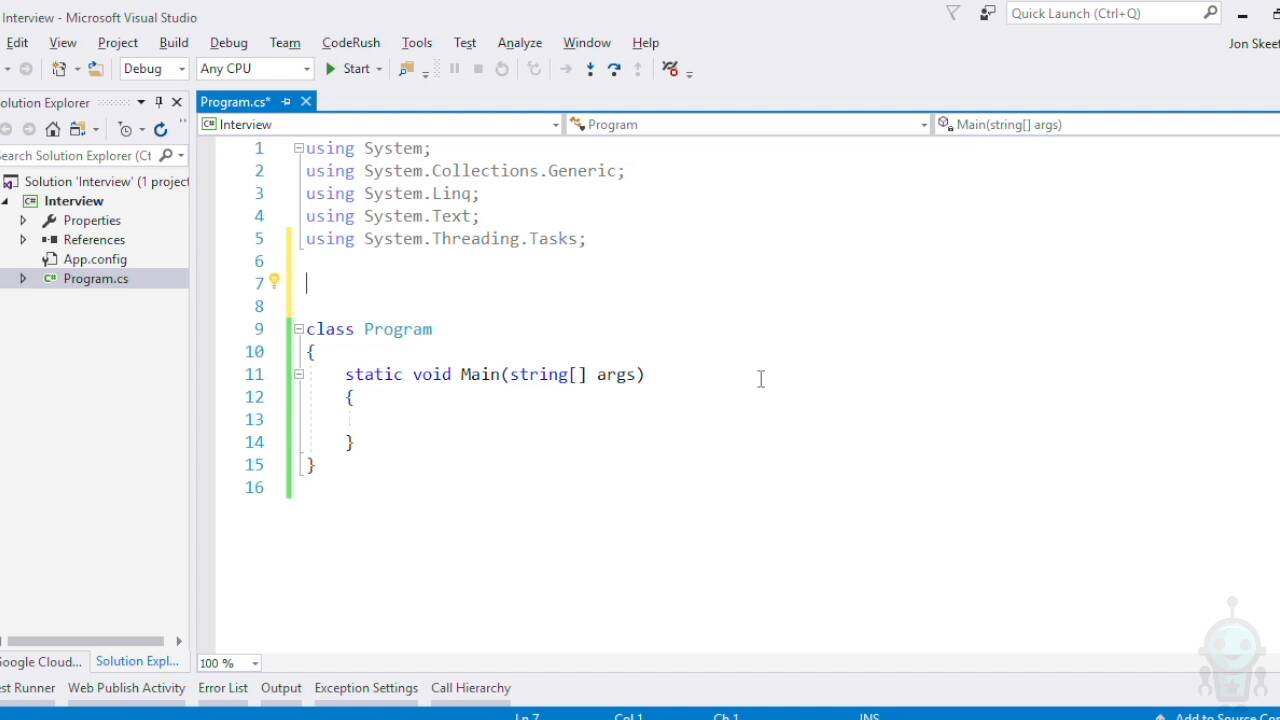The image size is (1280, 720).
Task: Open the Debug configuration dropdown
Action: click(x=154, y=69)
